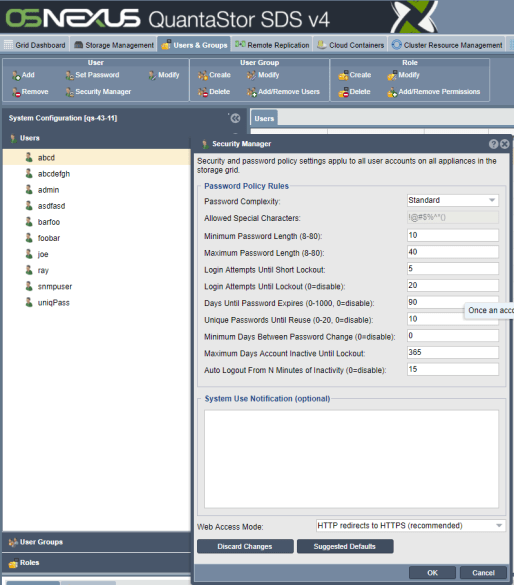Screen dimensions: 514x585
Task: Click the Discard Changes button
Action: click(x=245, y=546)
